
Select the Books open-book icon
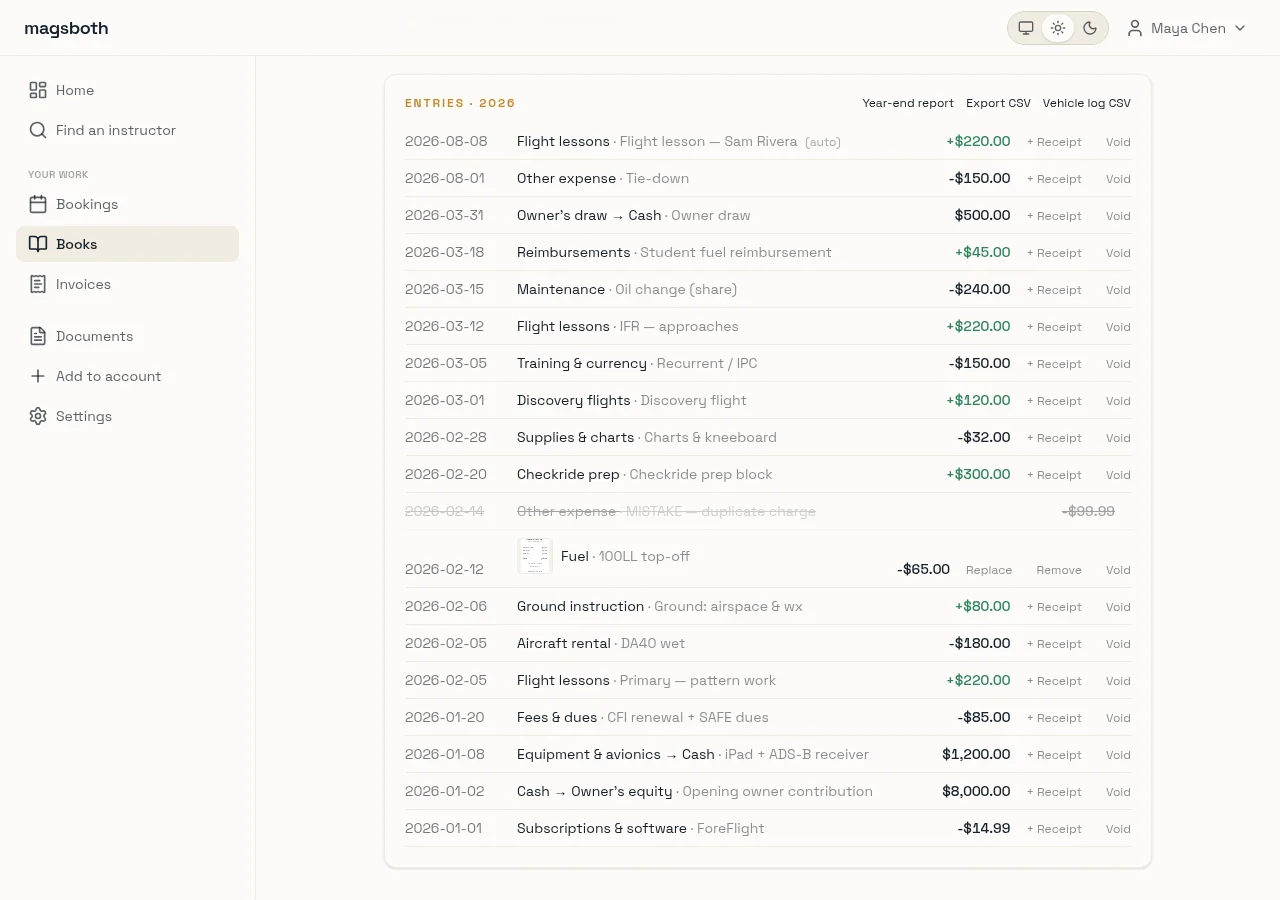38,244
